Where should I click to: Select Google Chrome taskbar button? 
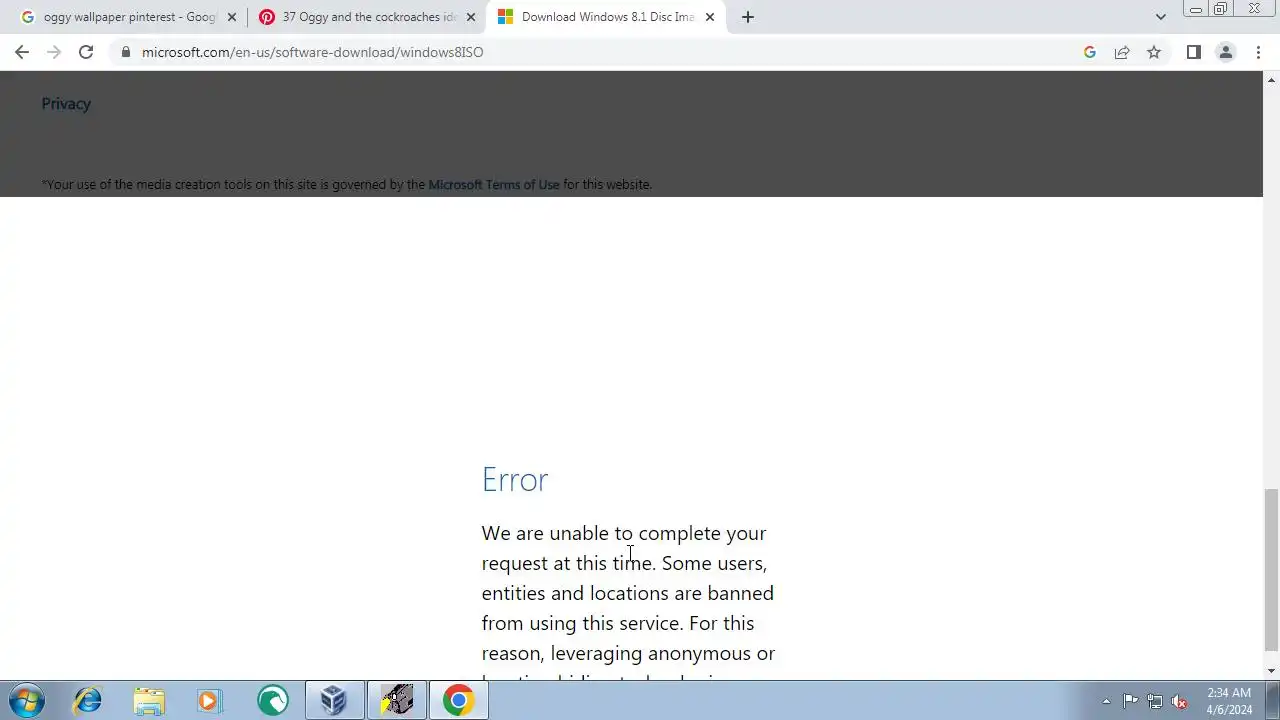[x=459, y=700]
